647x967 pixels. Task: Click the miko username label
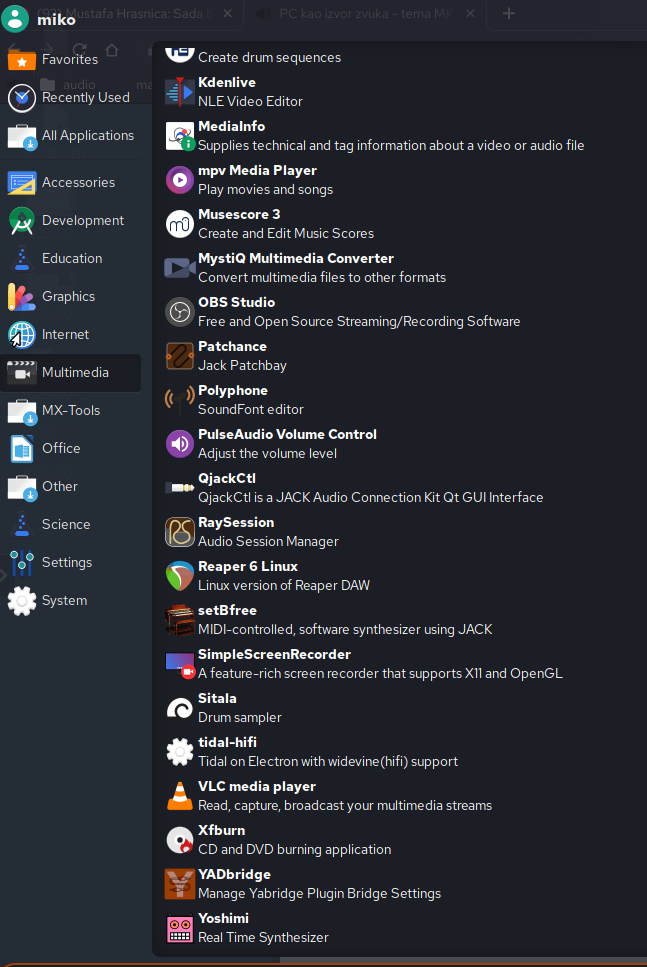click(x=56, y=20)
